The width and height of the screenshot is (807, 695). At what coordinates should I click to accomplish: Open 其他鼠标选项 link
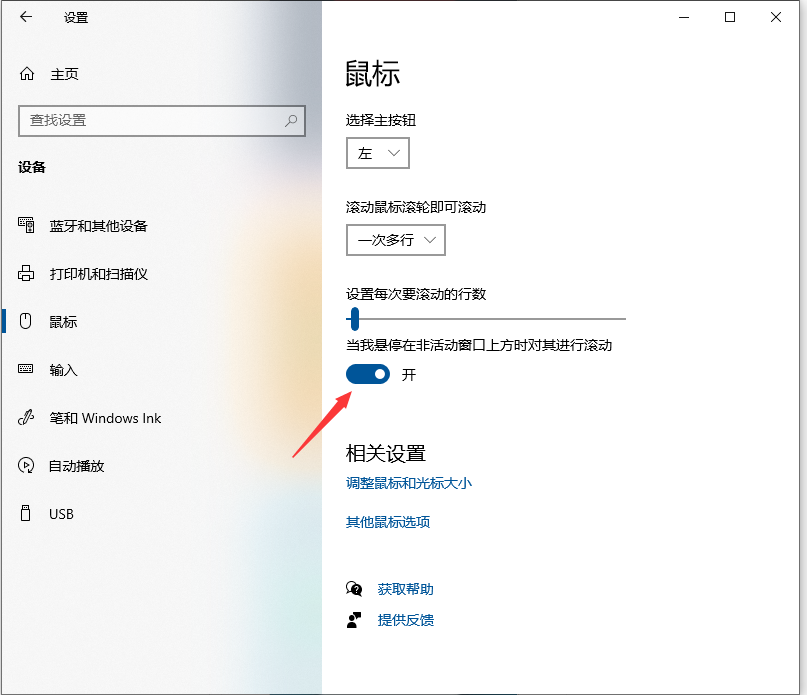pyautogui.click(x=388, y=522)
